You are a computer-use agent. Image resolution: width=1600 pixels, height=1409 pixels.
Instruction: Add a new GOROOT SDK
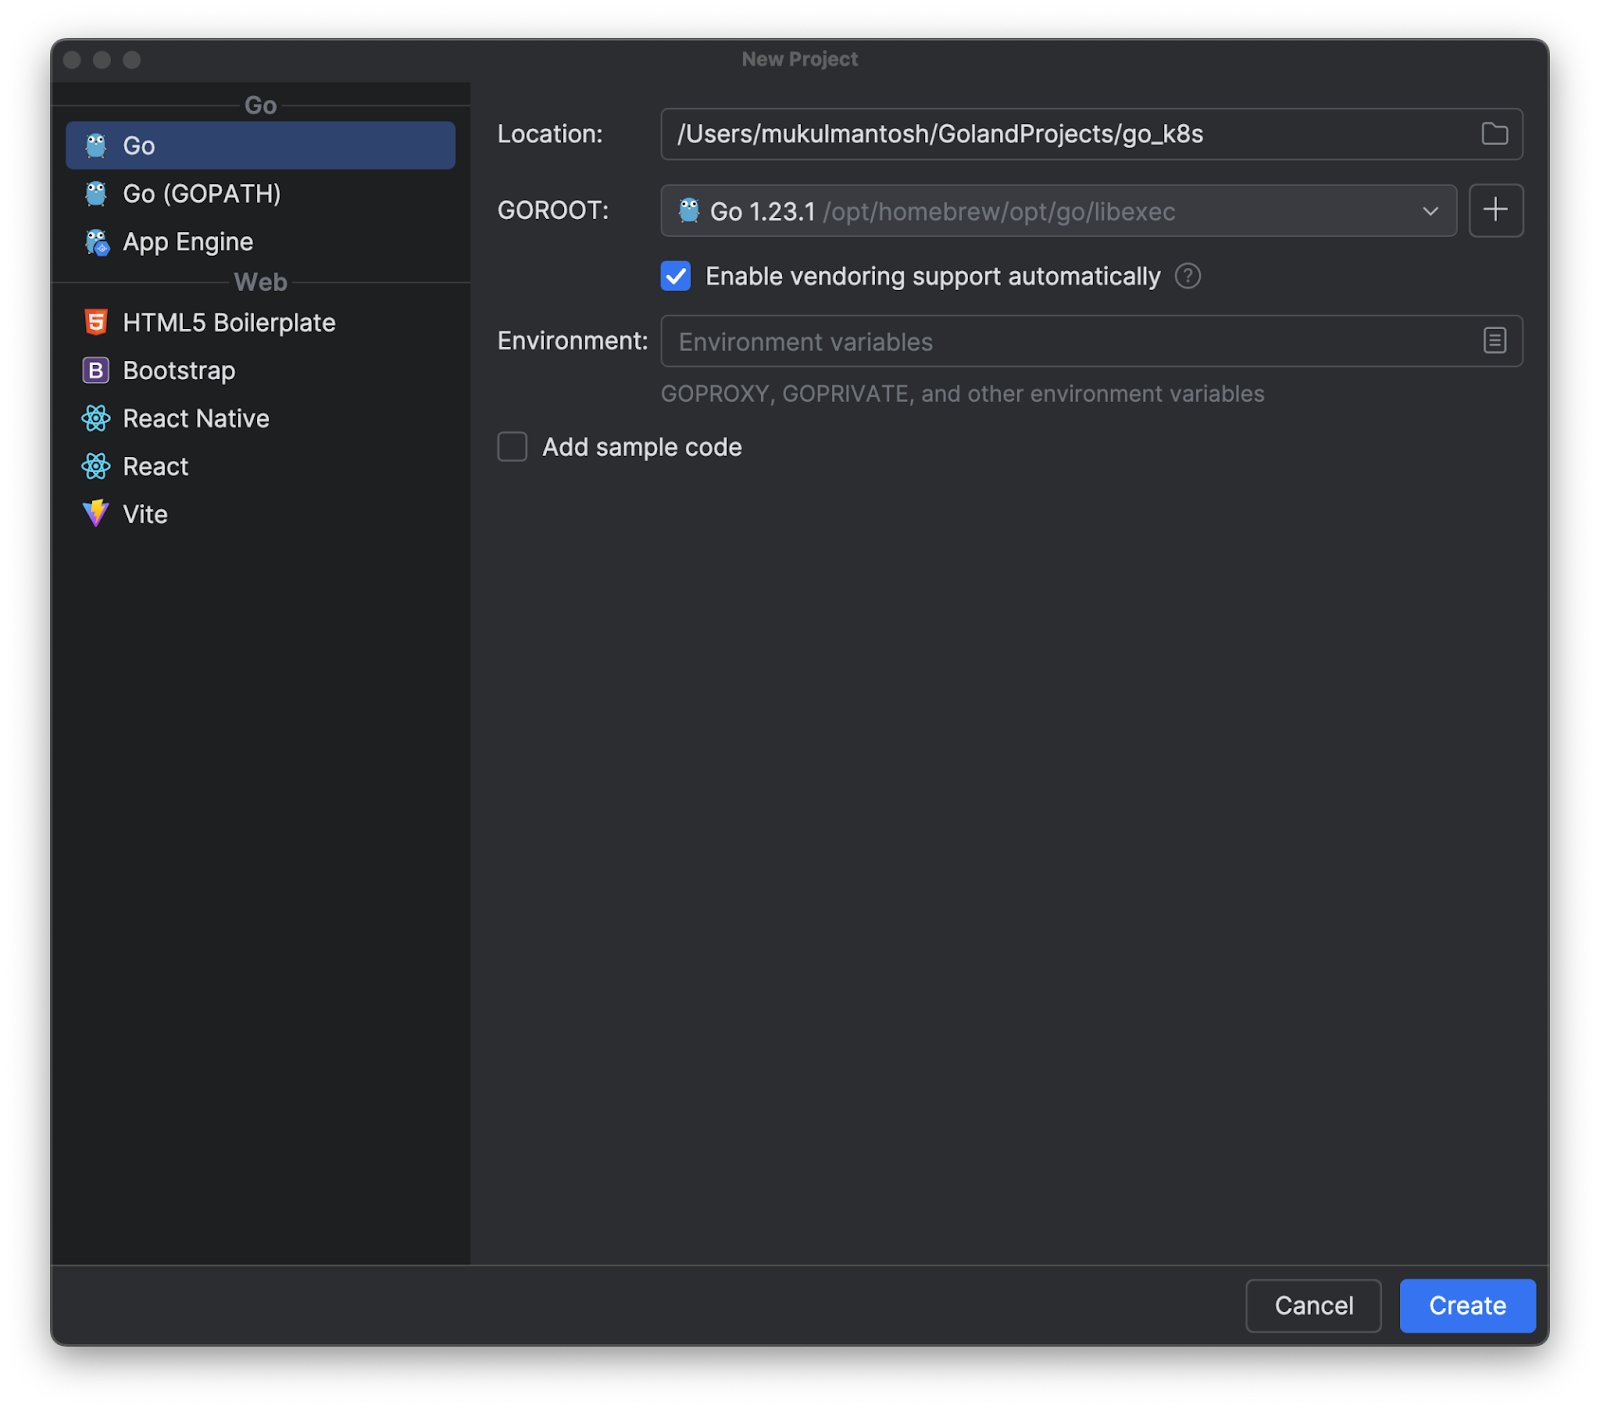click(1495, 210)
